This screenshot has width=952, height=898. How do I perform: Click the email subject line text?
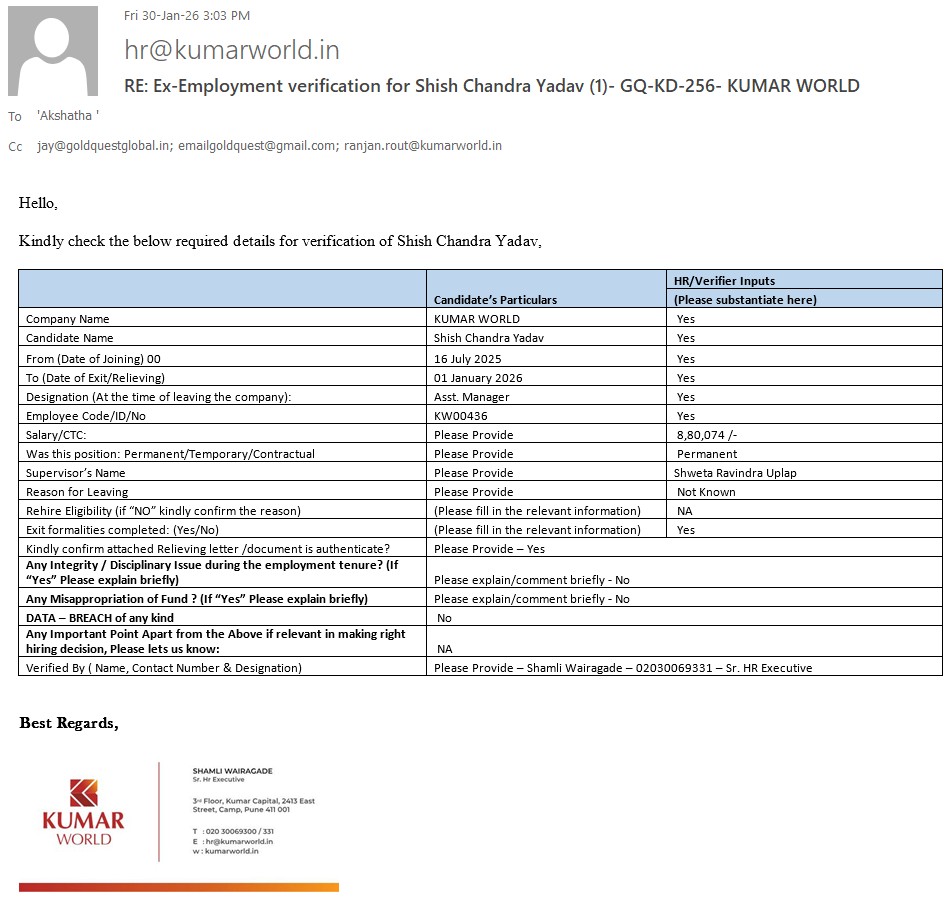pyautogui.click(x=491, y=86)
